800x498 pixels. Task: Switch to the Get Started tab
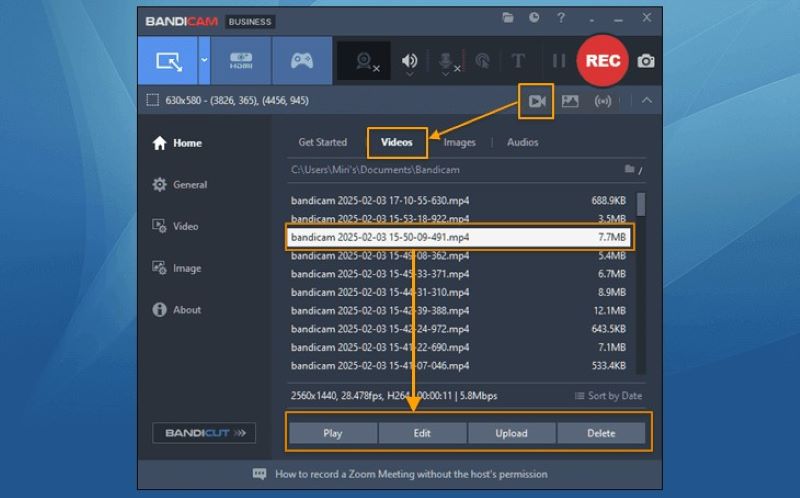click(322, 142)
